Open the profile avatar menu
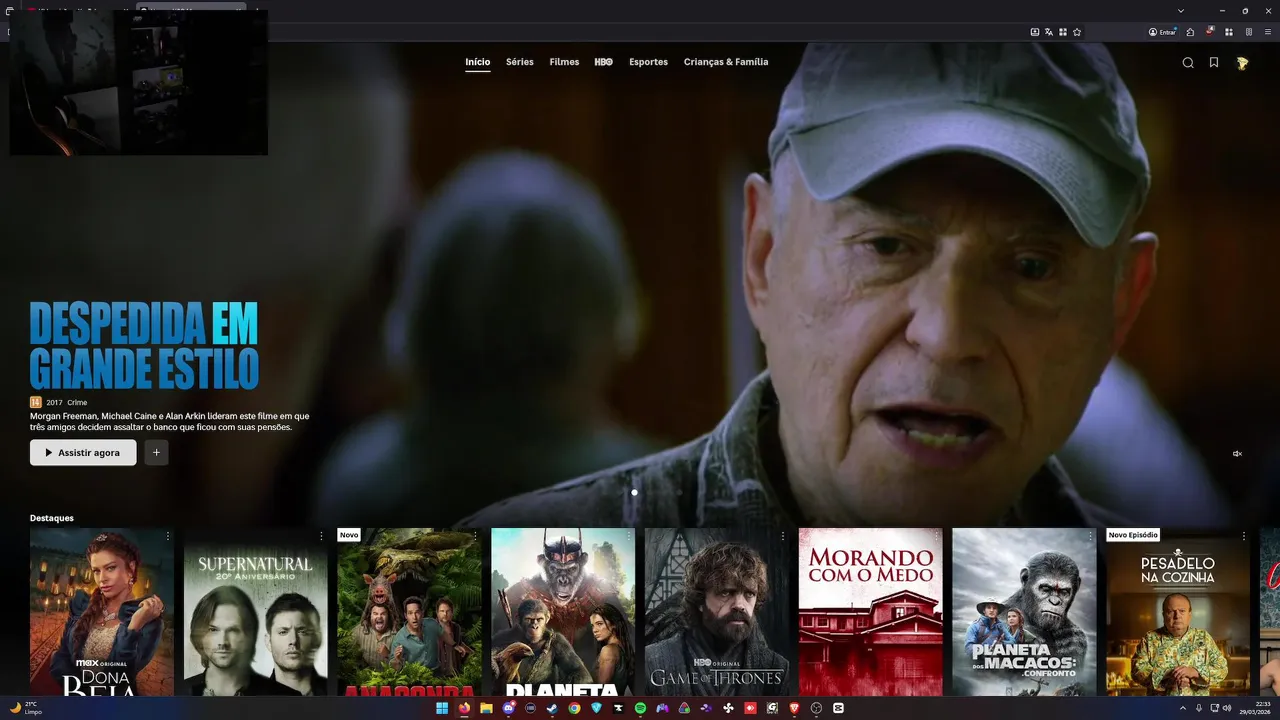The image size is (1280, 720). [1242, 62]
